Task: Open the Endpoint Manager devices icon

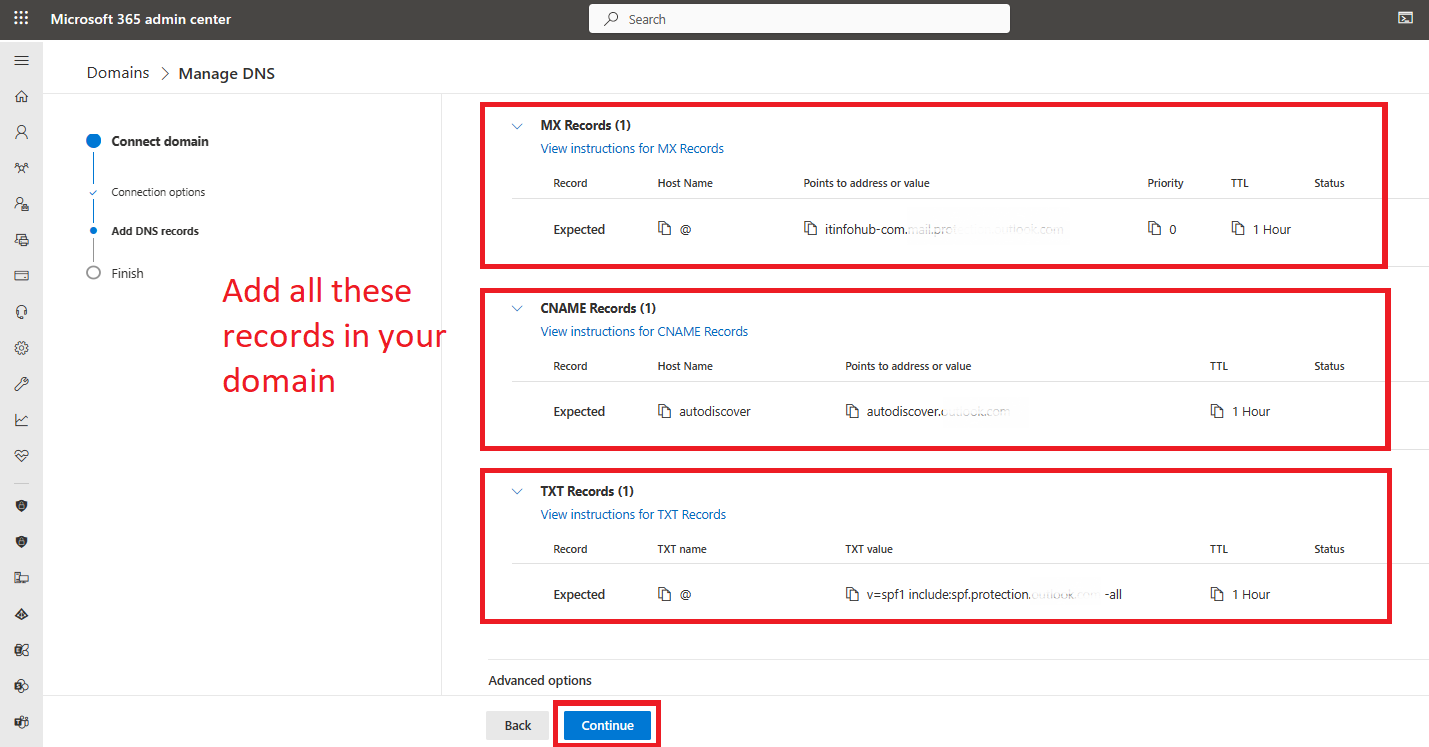Action: 21,578
